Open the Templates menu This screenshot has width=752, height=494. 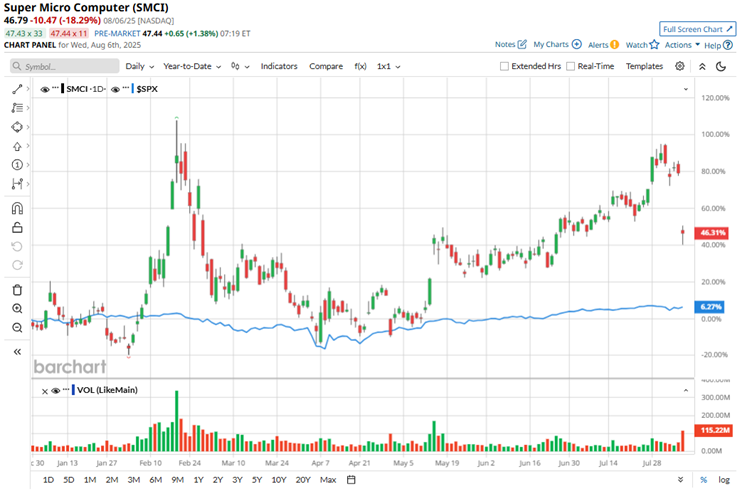coord(644,66)
